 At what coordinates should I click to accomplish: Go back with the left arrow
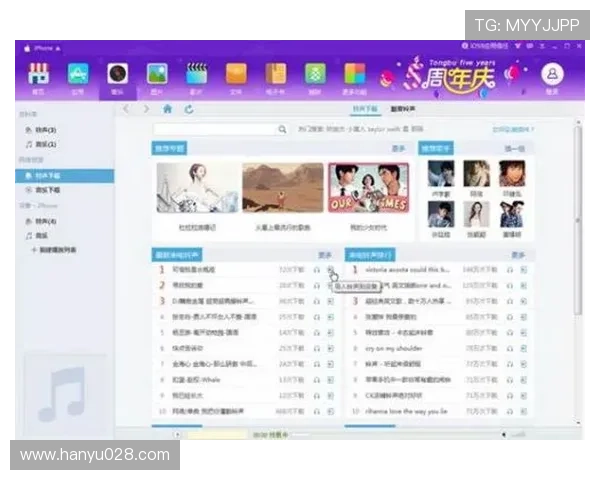point(126,109)
